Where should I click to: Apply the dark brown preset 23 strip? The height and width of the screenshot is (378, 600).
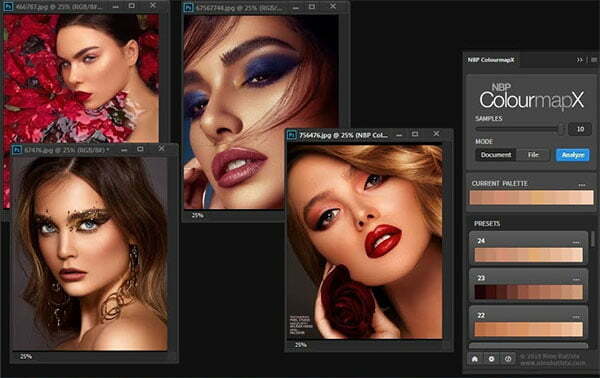[529, 292]
